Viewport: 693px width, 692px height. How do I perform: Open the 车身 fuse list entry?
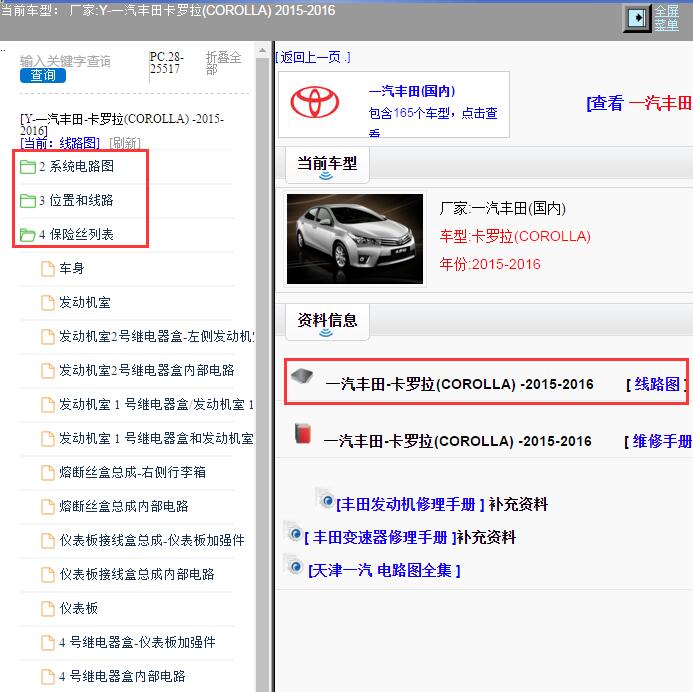[x=72, y=269]
